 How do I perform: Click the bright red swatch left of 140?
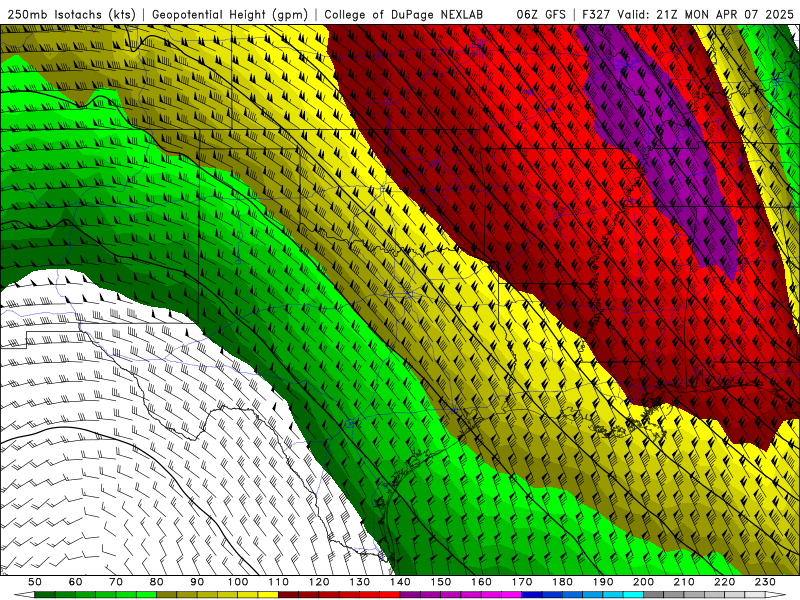(x=390, y=595)
